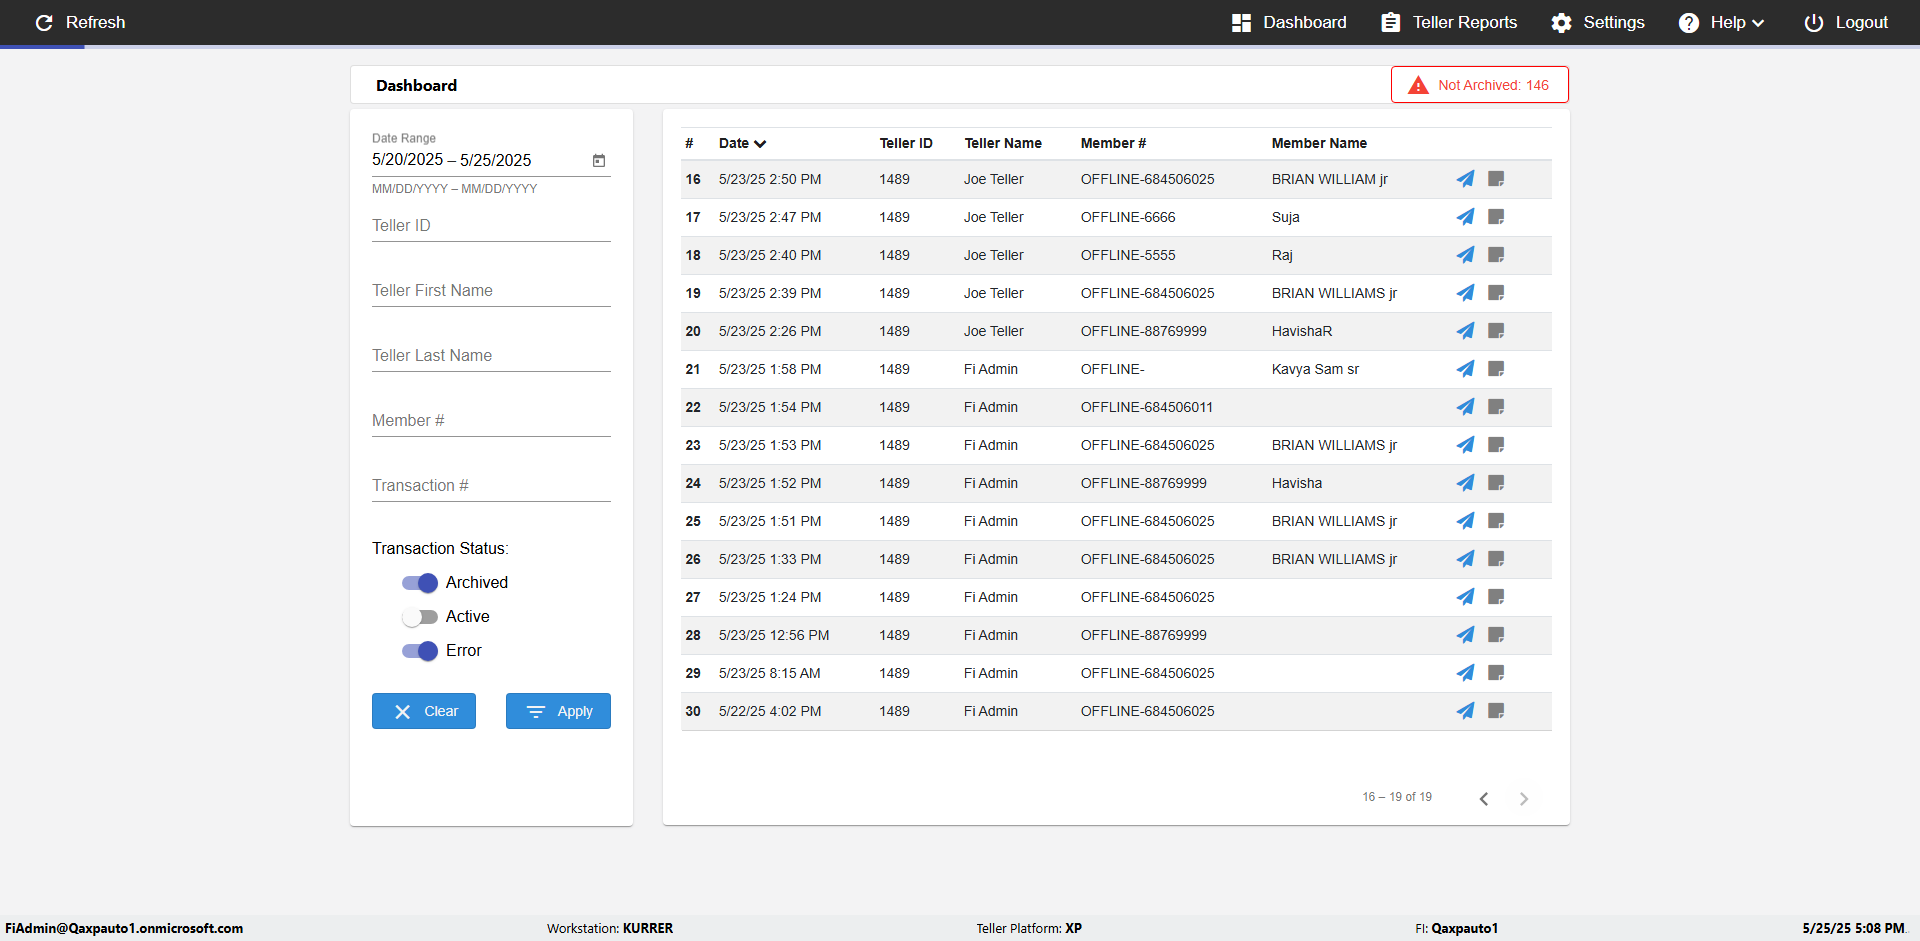Screen dimensions: 1920x941
Task: Click the Teller ID column header
Action: [x=906, y=143]
